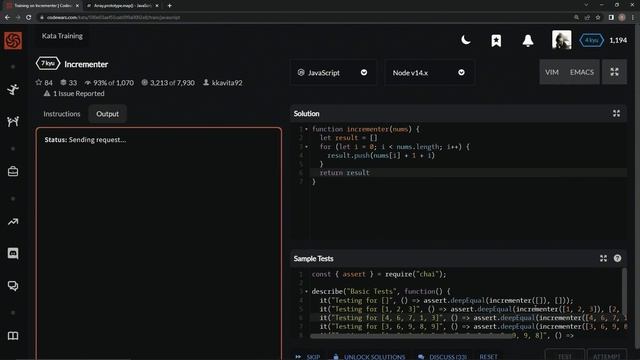640x360 pixels.
Task: Collapse the describe block fold arrow
Action: pyautogui.click(x=307, y=291)
